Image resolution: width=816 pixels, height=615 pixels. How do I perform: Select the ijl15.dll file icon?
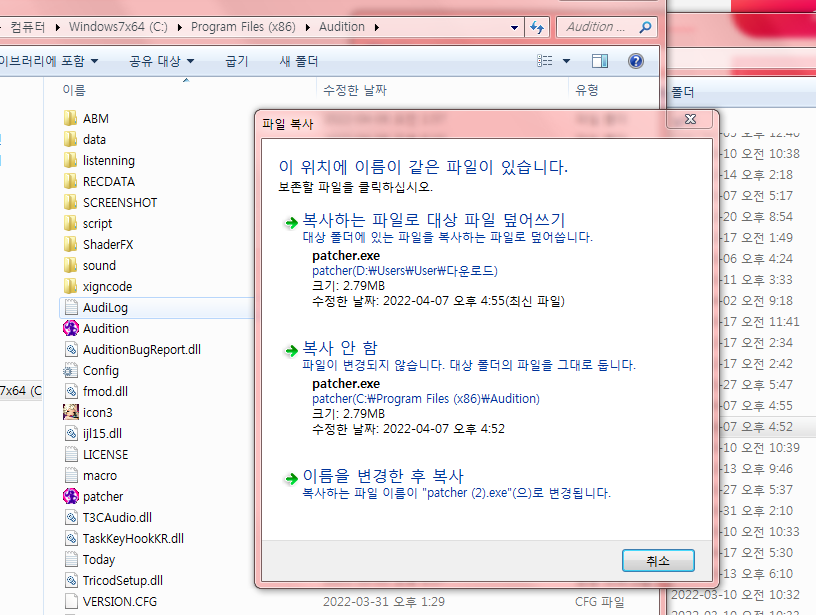tap(71, 433)
